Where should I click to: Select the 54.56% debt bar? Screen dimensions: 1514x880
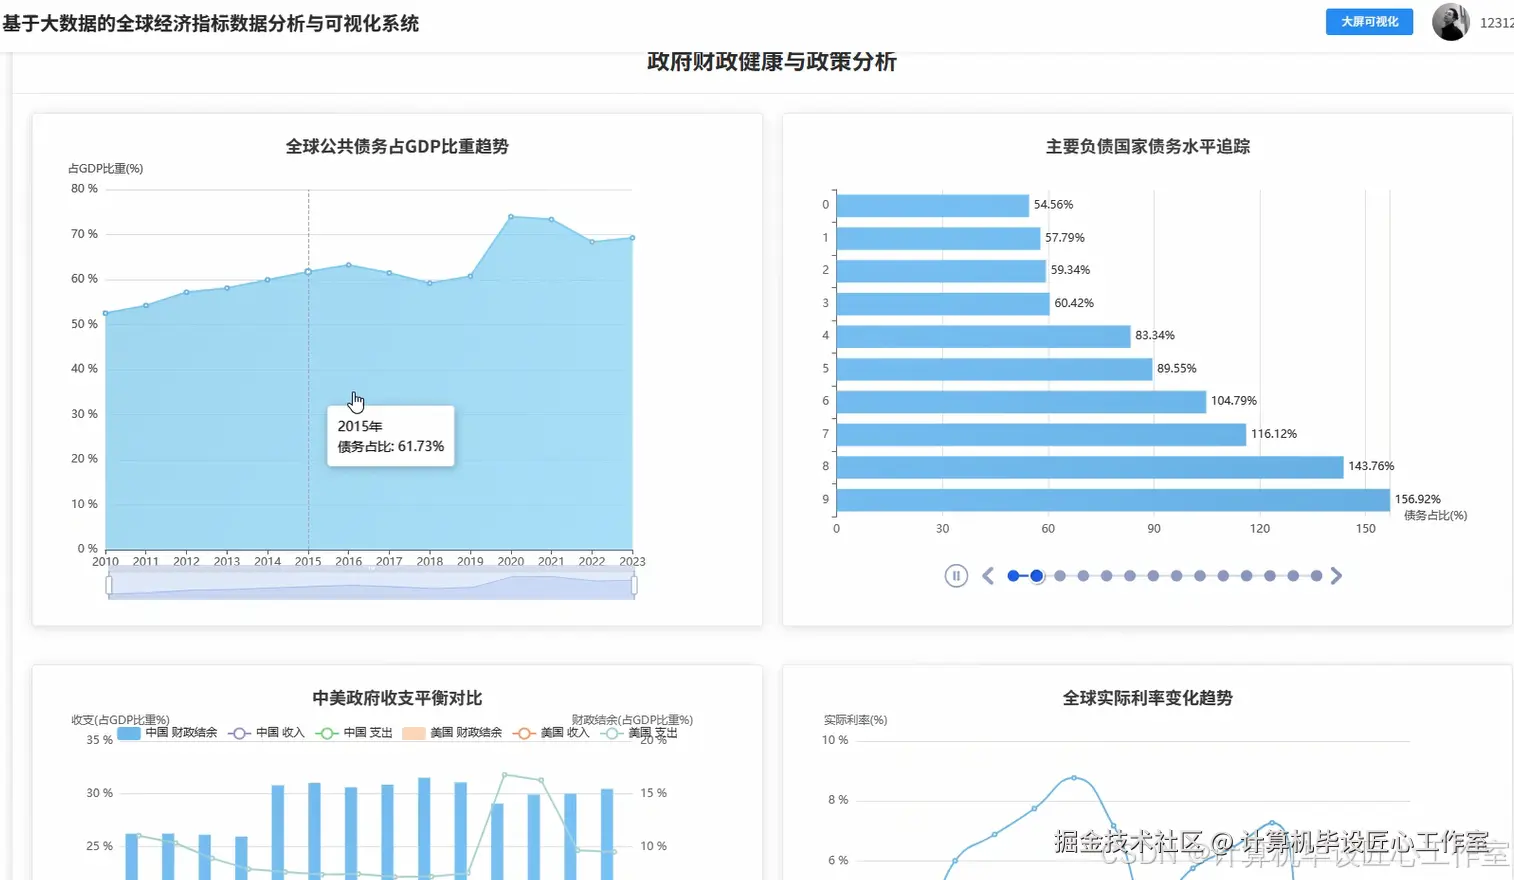tap(933, 205)
